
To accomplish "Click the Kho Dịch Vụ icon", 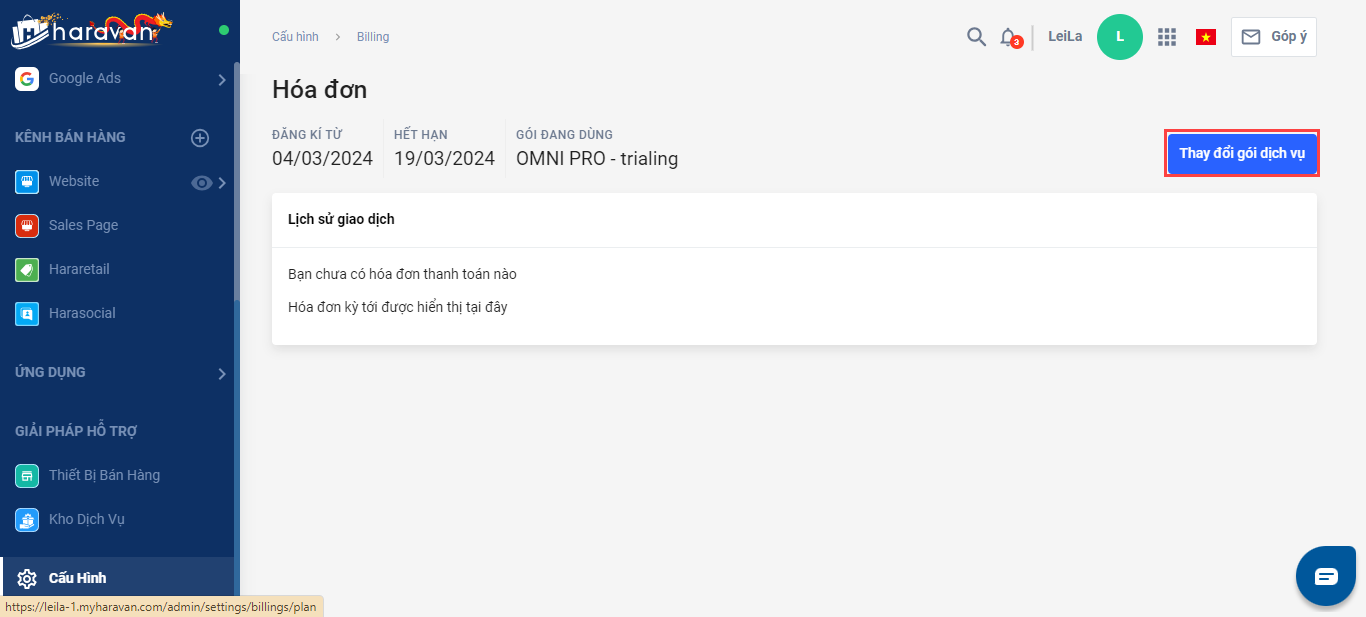I will (27, 520).
